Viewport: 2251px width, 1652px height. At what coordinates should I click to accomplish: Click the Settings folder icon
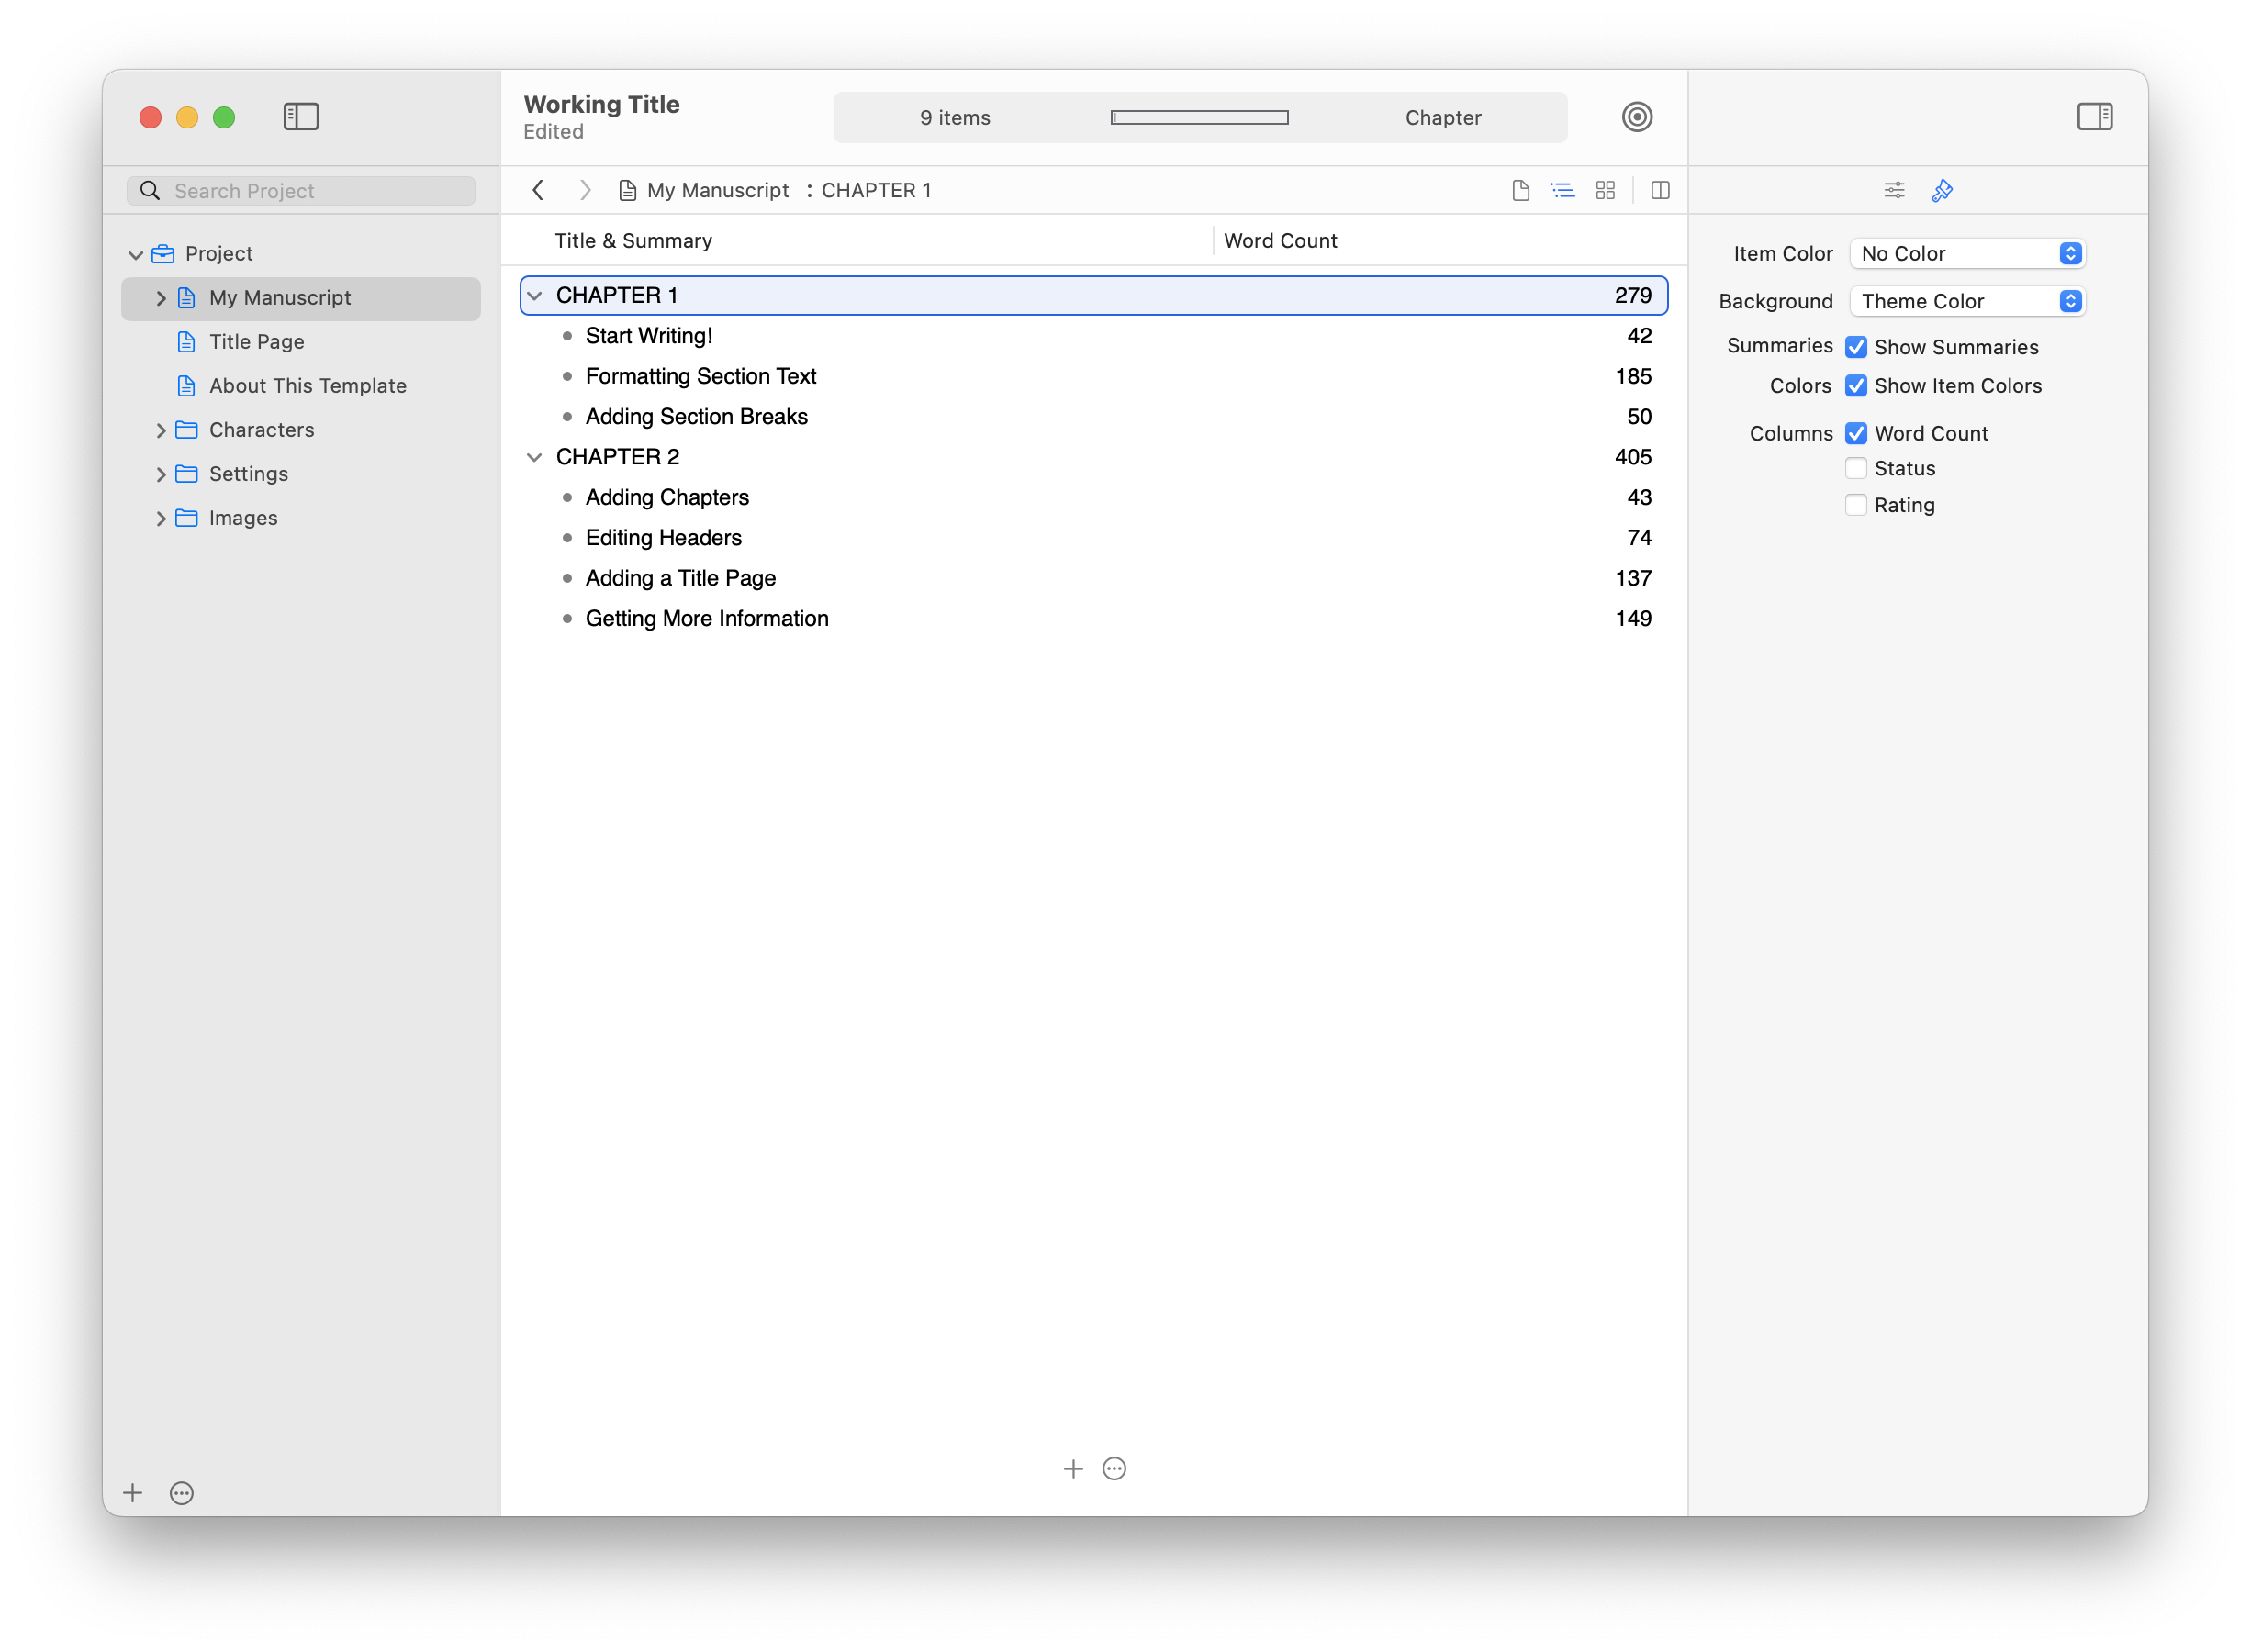(x=186, y=474)
